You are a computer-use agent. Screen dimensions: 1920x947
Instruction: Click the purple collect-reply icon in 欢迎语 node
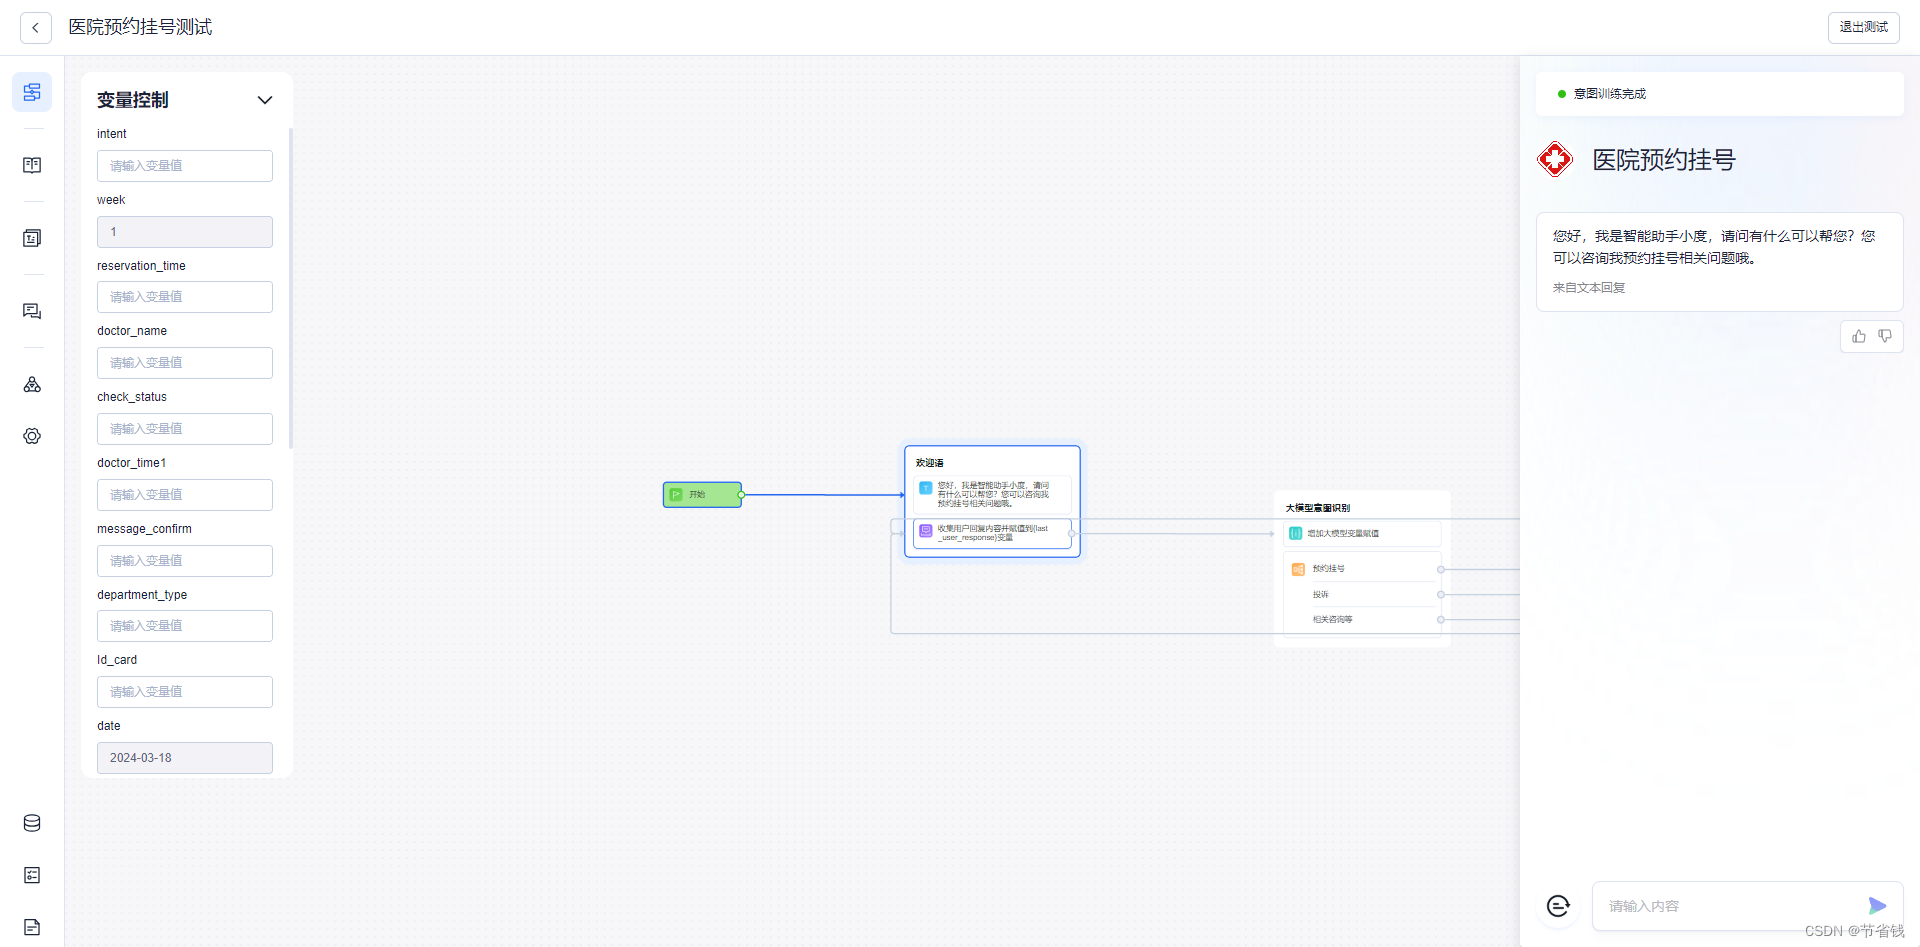(926, 531)
